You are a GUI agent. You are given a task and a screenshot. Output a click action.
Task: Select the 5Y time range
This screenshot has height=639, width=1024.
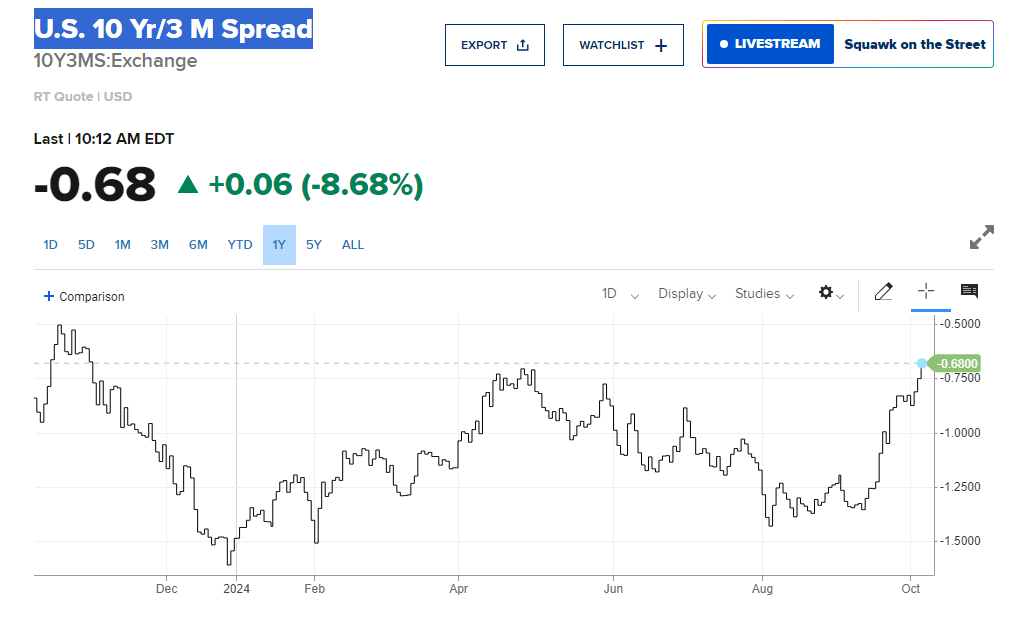[314, 245]
